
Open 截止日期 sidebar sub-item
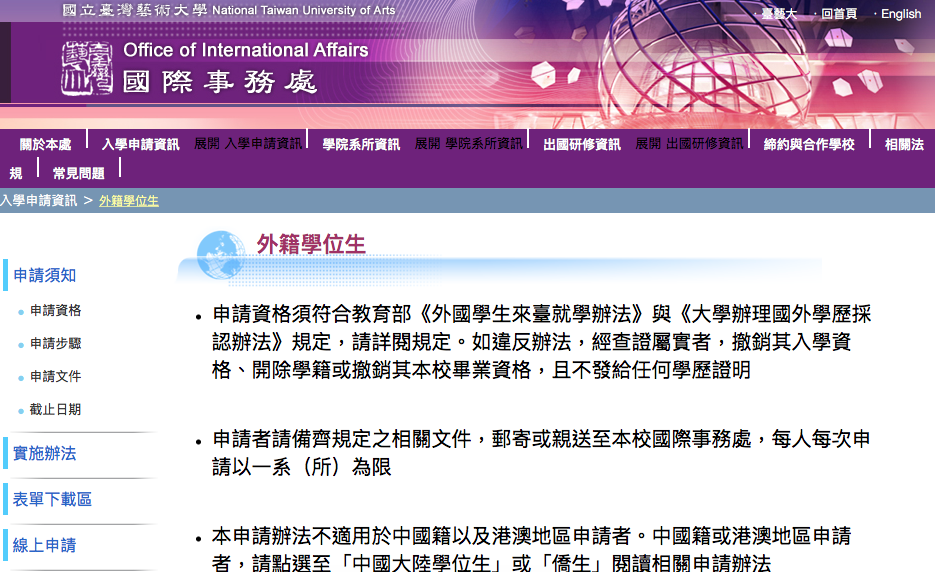[55, 409]
